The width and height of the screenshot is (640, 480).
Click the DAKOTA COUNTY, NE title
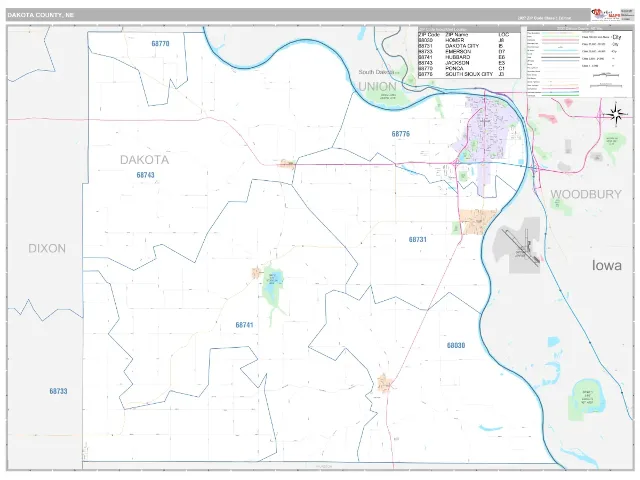[x=40, y=15]
